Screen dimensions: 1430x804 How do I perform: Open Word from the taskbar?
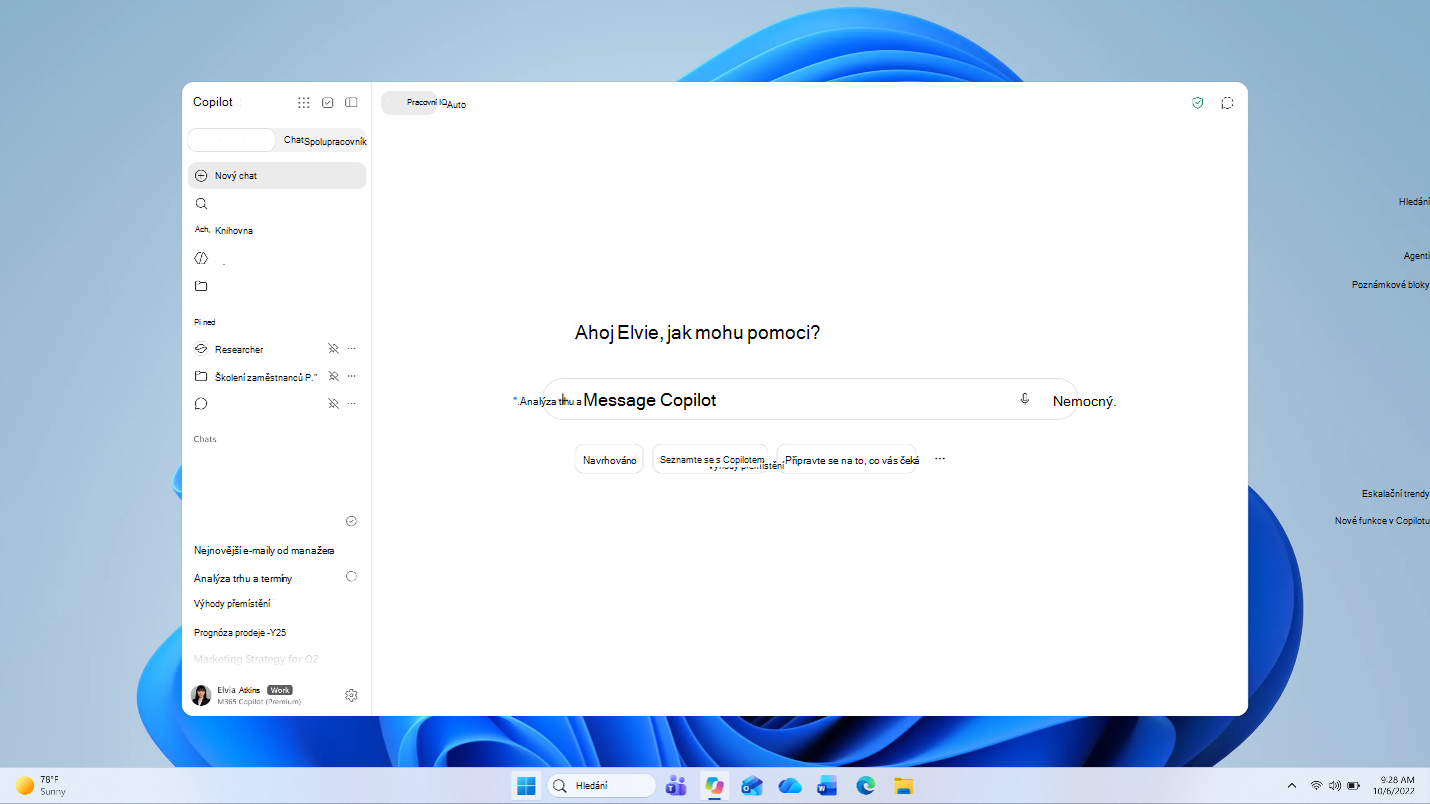point(827,786)
